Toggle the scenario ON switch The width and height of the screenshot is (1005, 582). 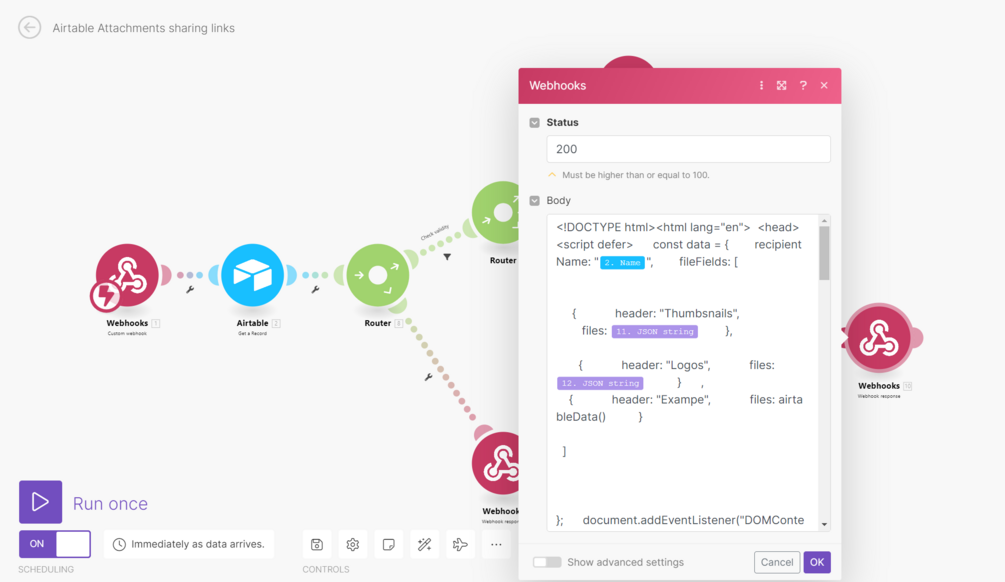coord(54,544)
